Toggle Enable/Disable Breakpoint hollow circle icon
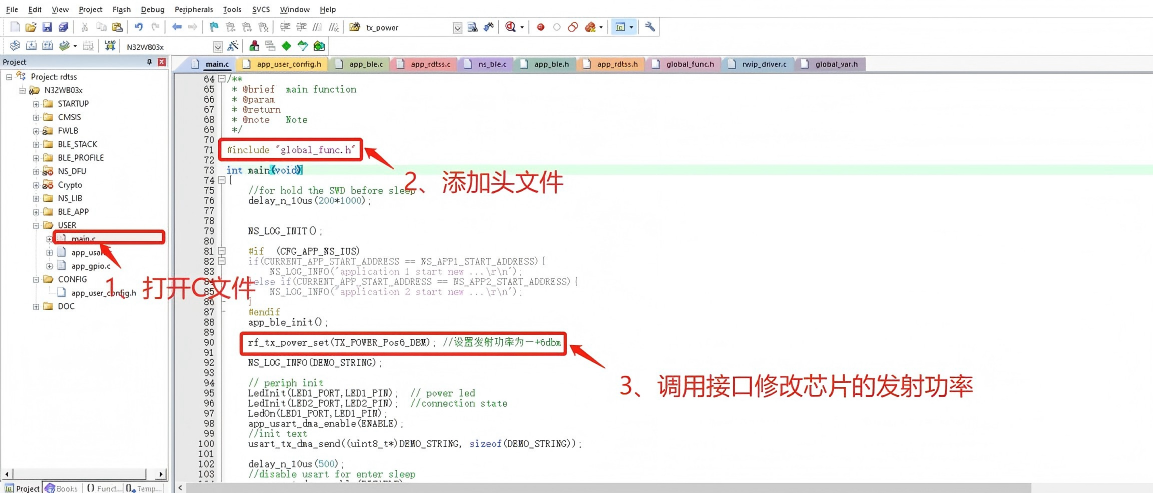 557,27
